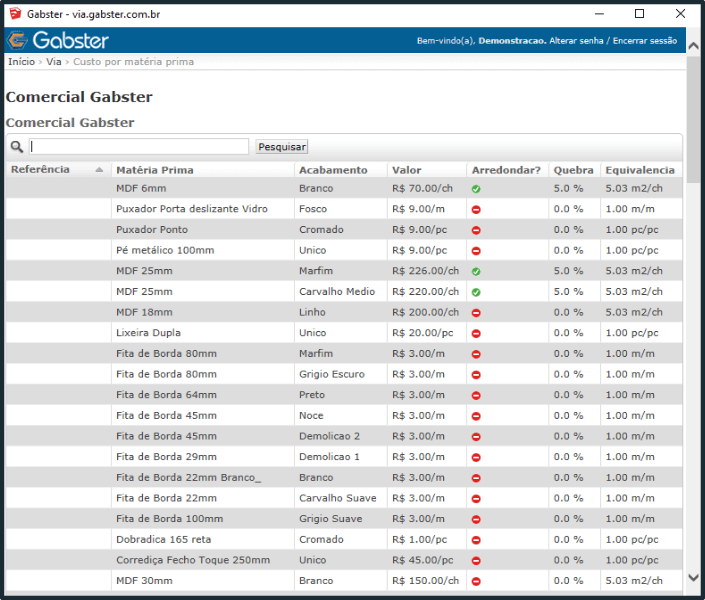Click the scrollbar up arrow
This screenshot has height=600, width=705.
[x=693, y=45]
